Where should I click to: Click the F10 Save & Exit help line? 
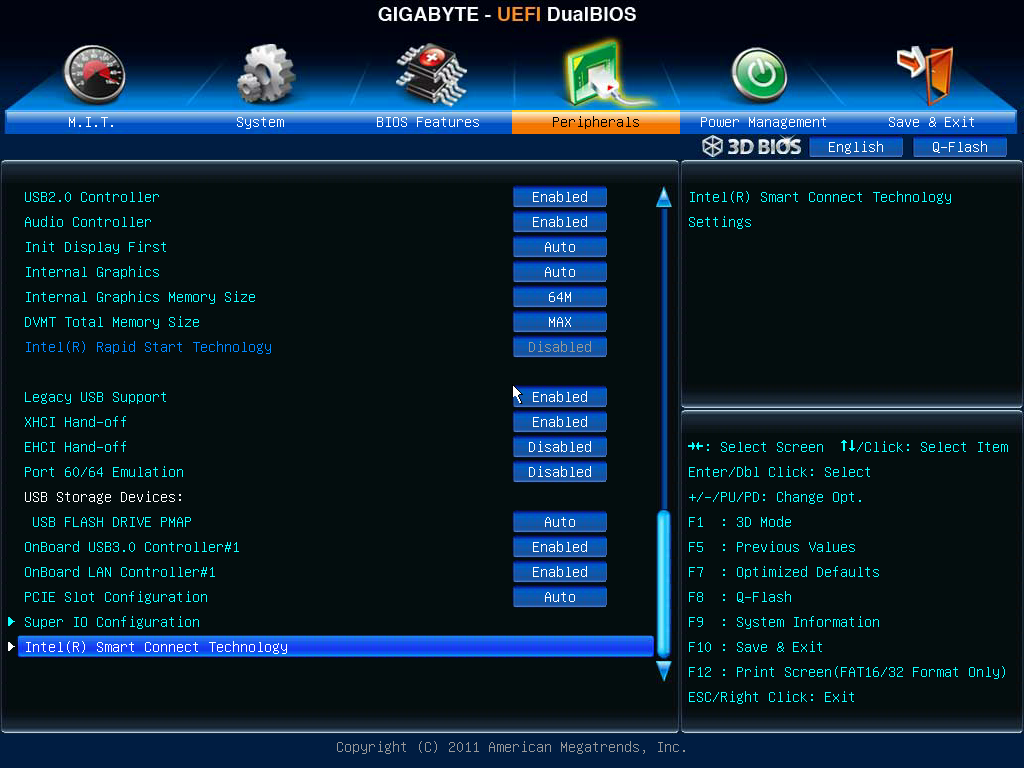click(x=755, y=647)
